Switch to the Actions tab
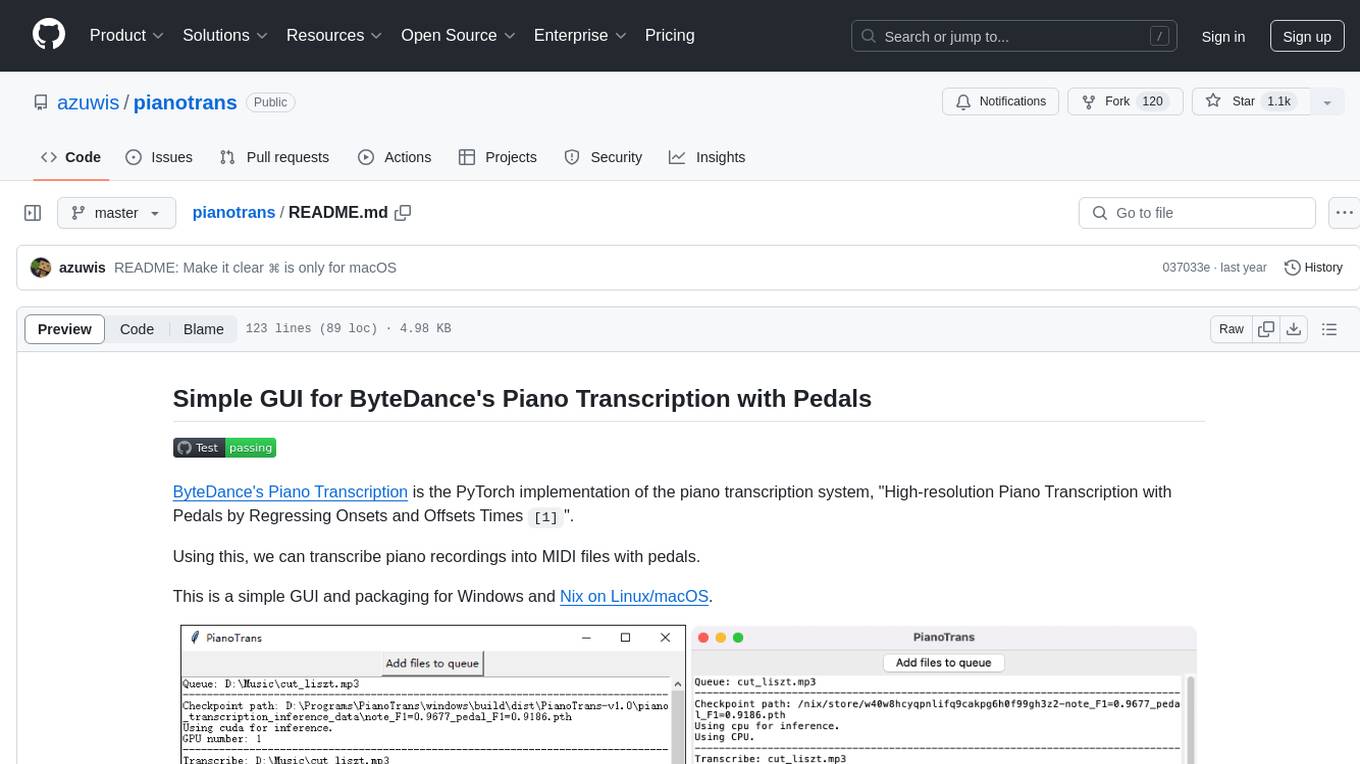1360x764 pixels. coord(395,157)
